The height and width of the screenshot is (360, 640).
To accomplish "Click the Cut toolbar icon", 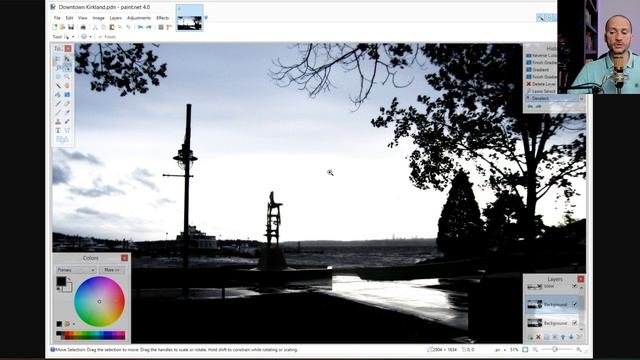I will 95,27.
